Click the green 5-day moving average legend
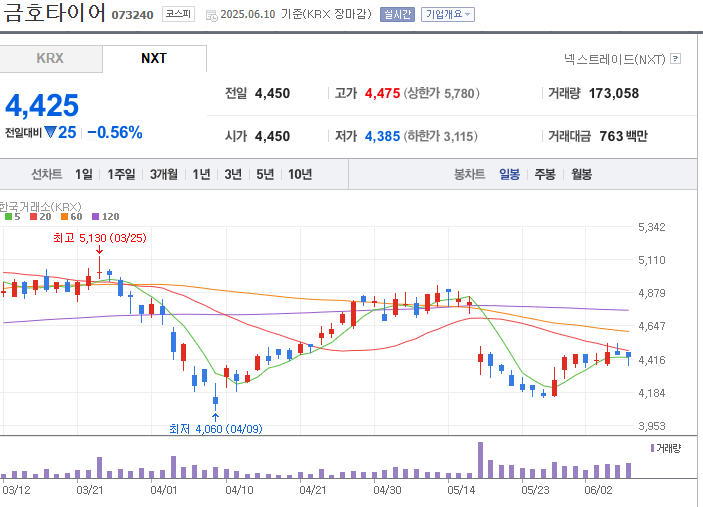The height and width of the screenshot is (507, 703). coord(13,217)
